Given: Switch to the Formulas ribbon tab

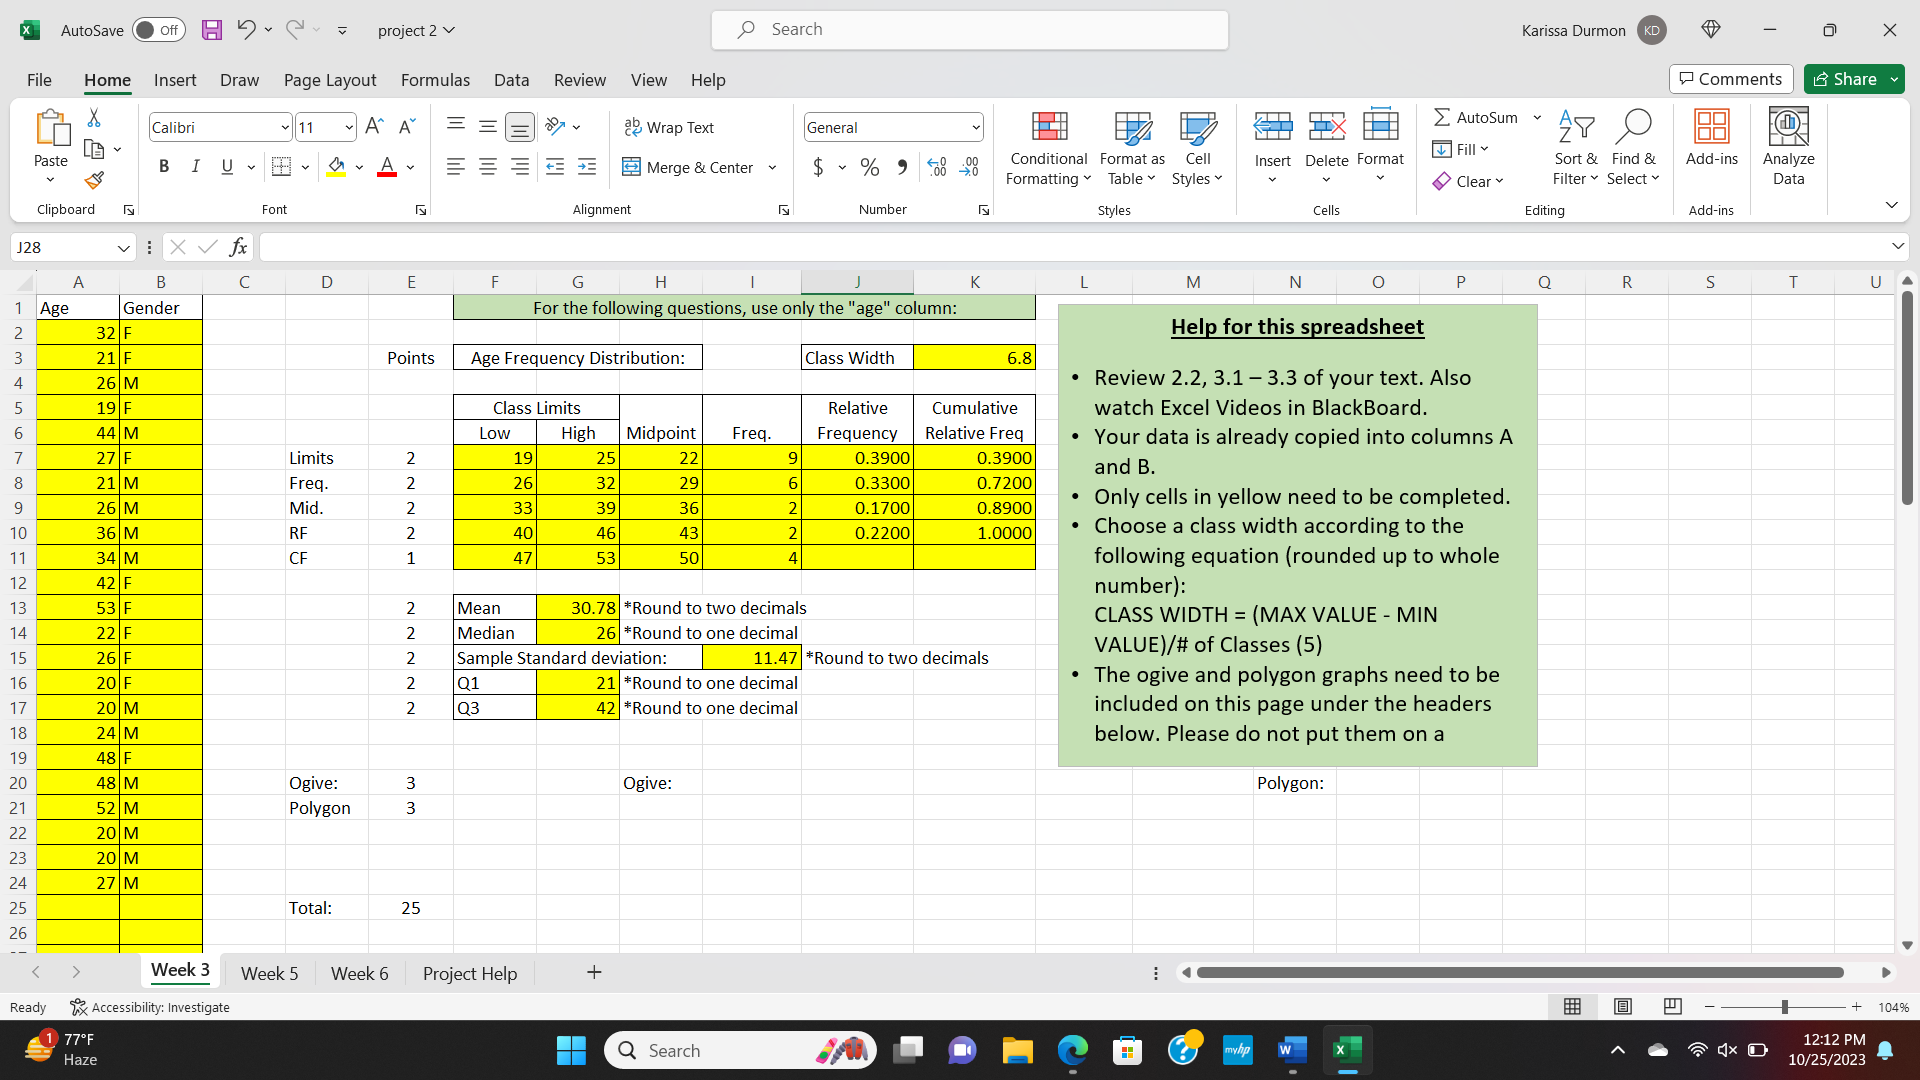Looking at the screenshot, I should point(435,80).
